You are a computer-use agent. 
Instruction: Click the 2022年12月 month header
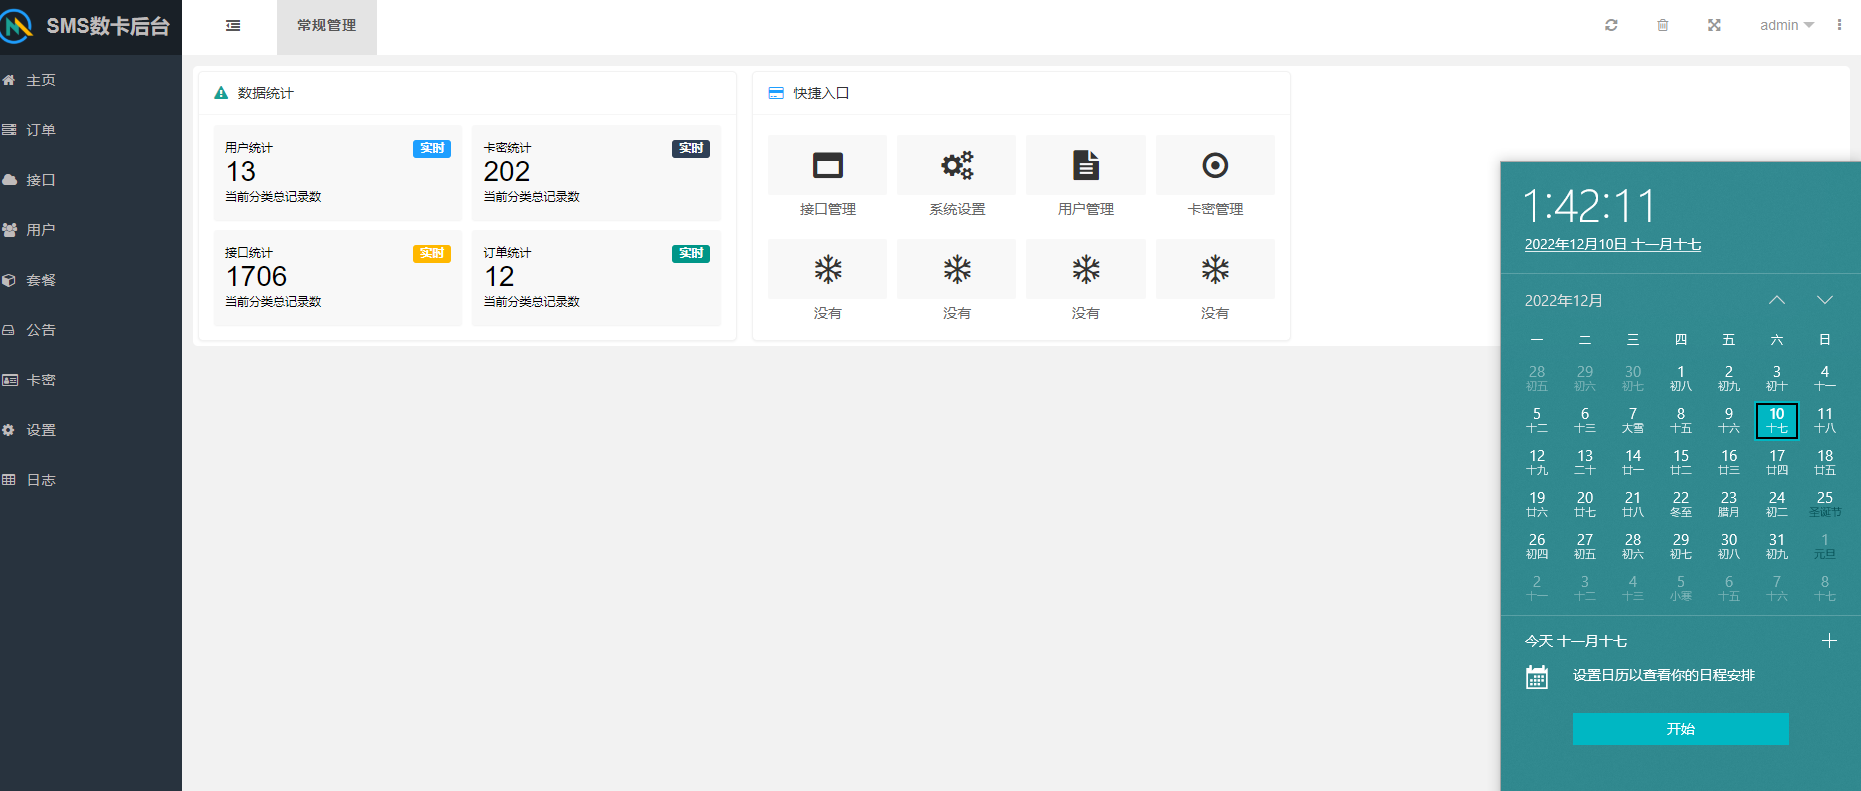pyautogui.click(x=1563, y=301)
